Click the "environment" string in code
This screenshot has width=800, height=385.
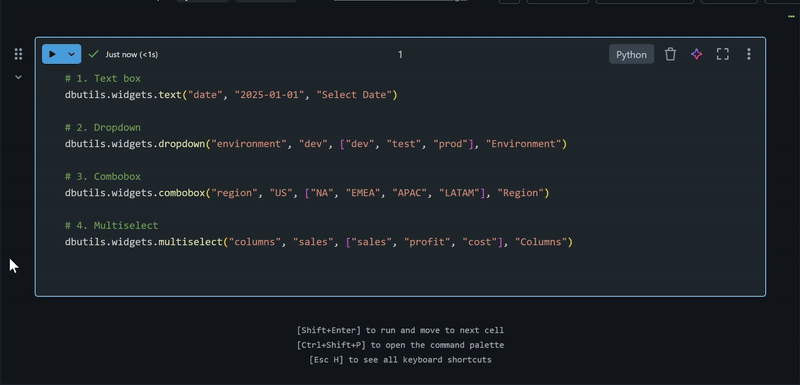pos(249,144)
